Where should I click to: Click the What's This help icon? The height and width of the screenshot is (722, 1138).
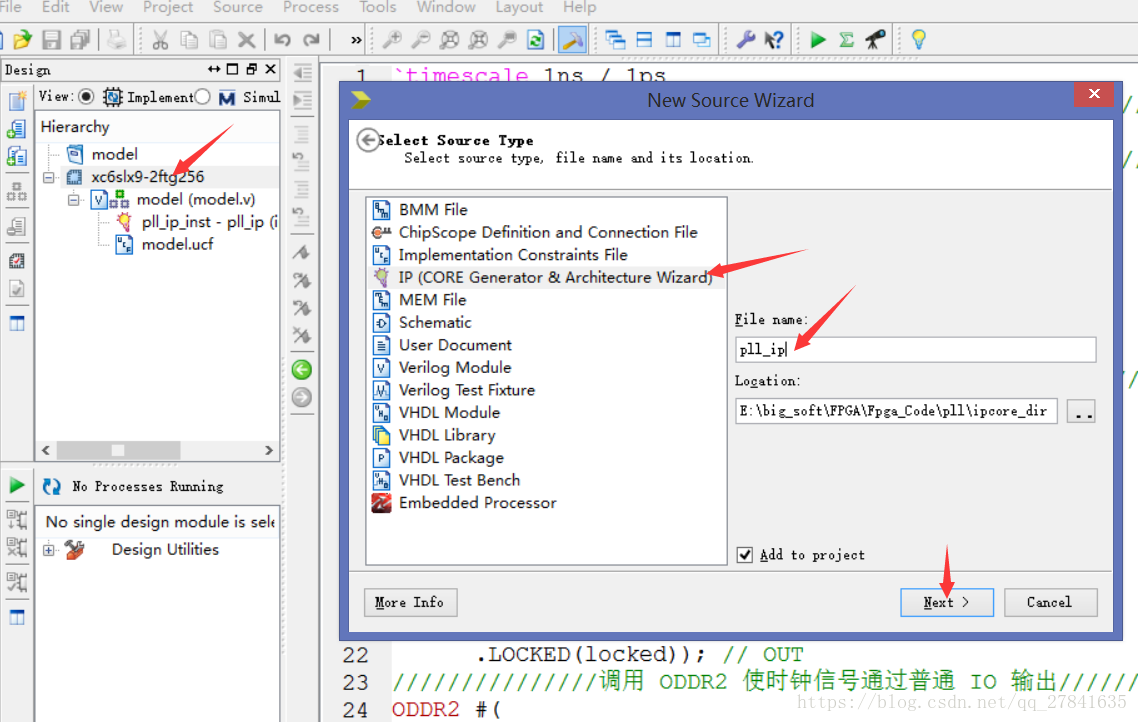(774, 39)
